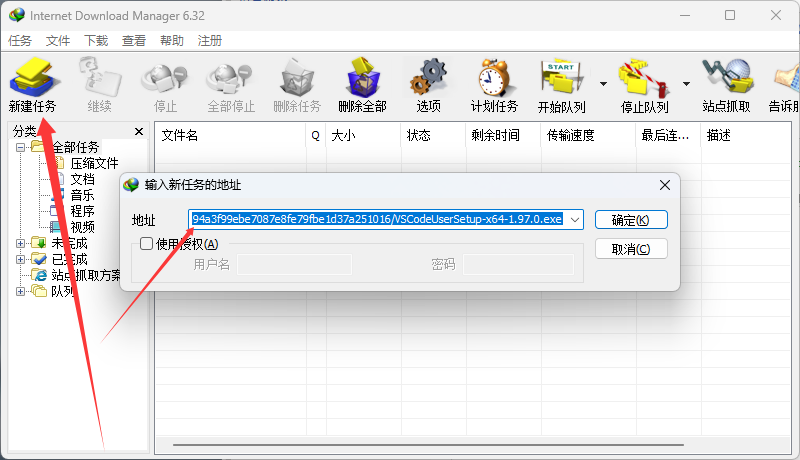Close the 分类 side panel
This screenshot has width=800, height=460.
click(x=139, y=132)
